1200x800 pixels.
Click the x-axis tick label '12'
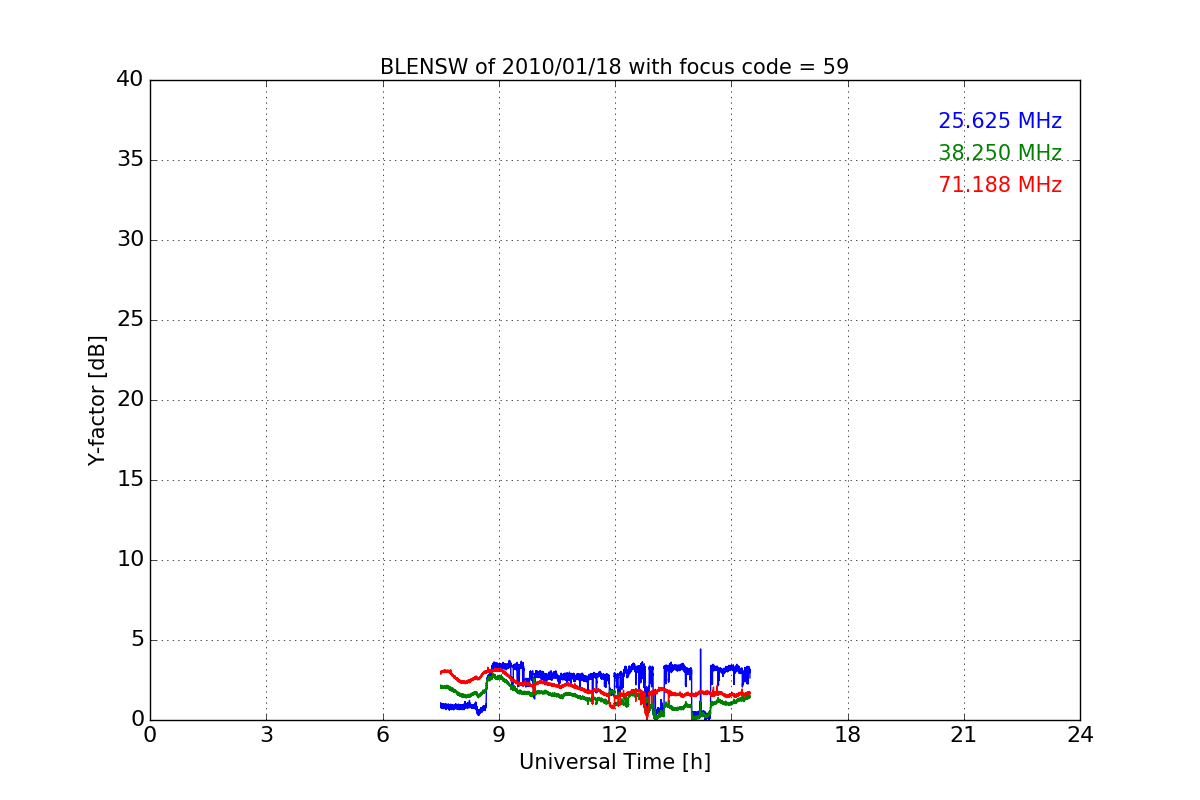click(x=615, y=734)
